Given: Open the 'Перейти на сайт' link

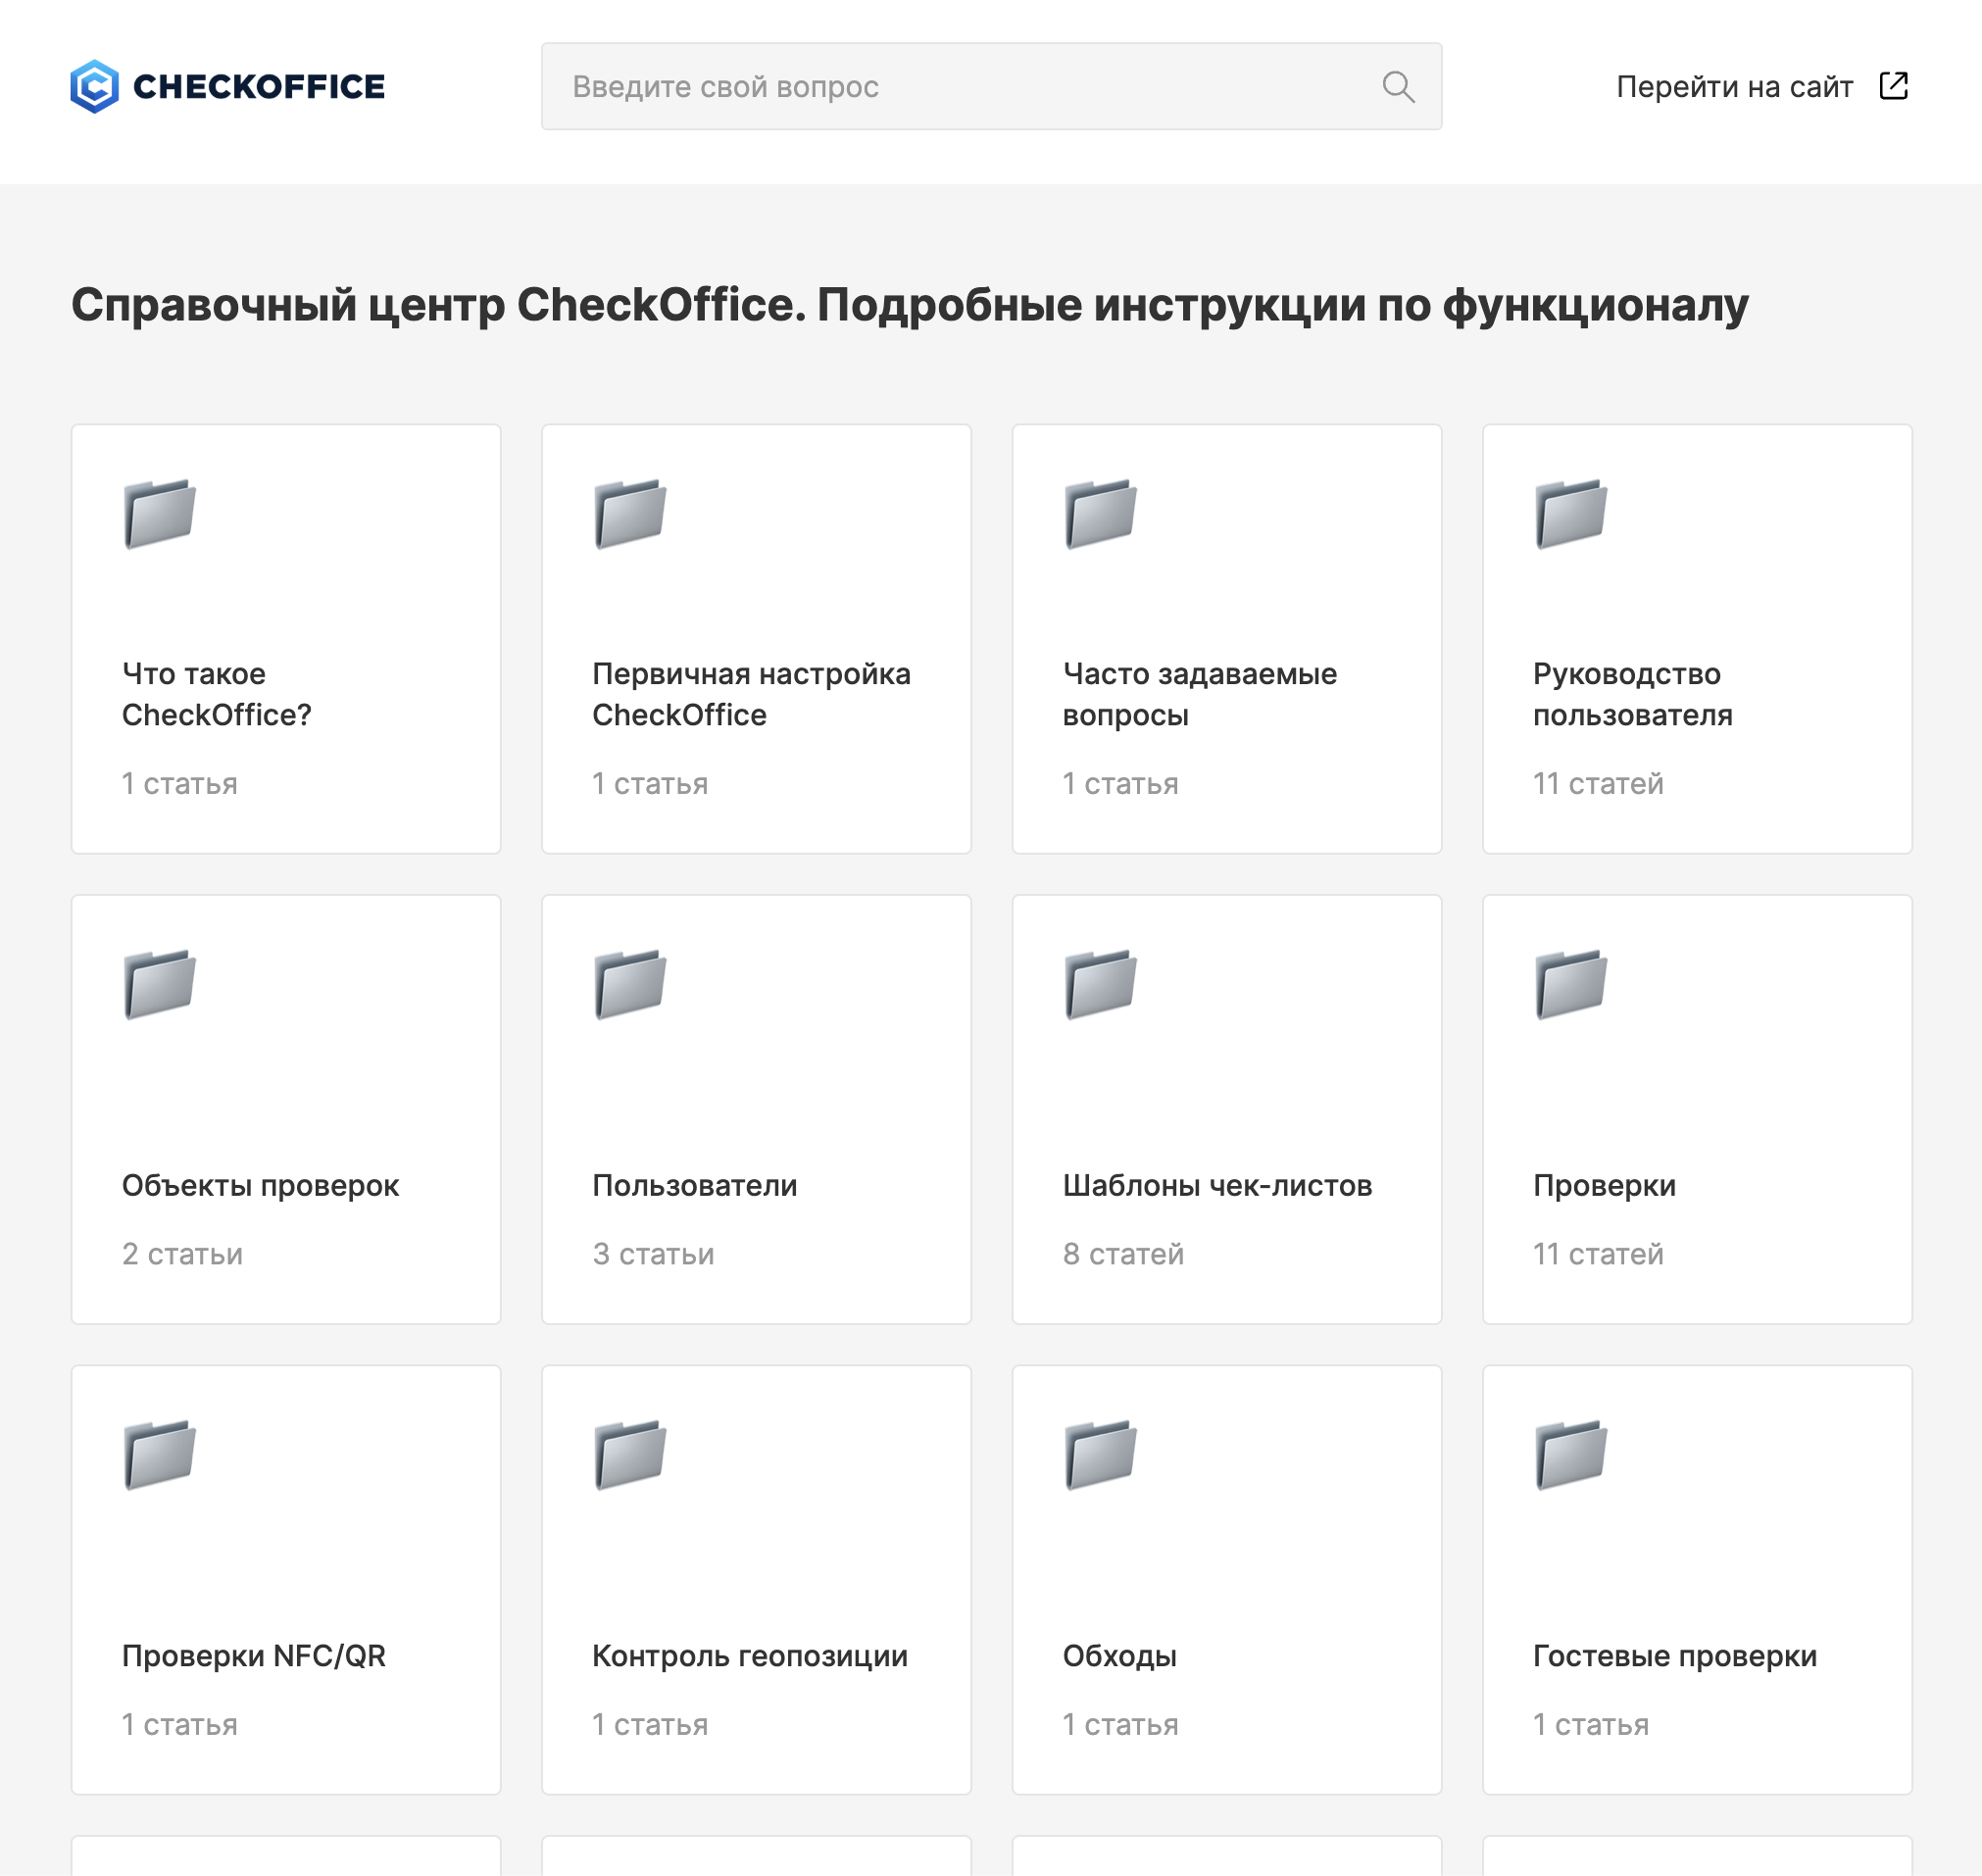Looking at the screenshot, I should tap(1734, 87).
